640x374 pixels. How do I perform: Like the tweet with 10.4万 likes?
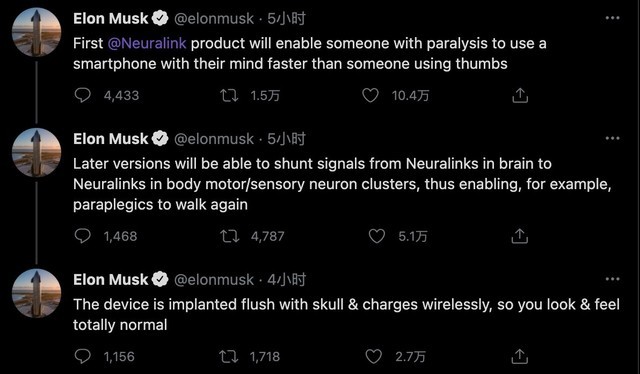370,96
